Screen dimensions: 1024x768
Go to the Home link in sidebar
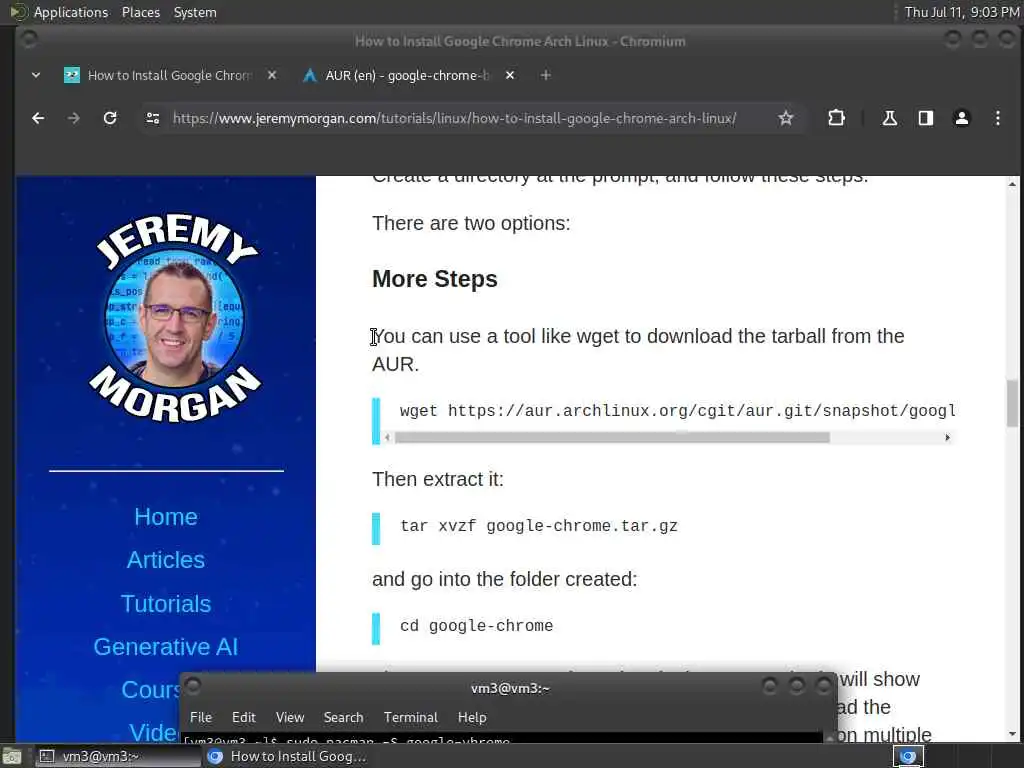pos(166,517)
